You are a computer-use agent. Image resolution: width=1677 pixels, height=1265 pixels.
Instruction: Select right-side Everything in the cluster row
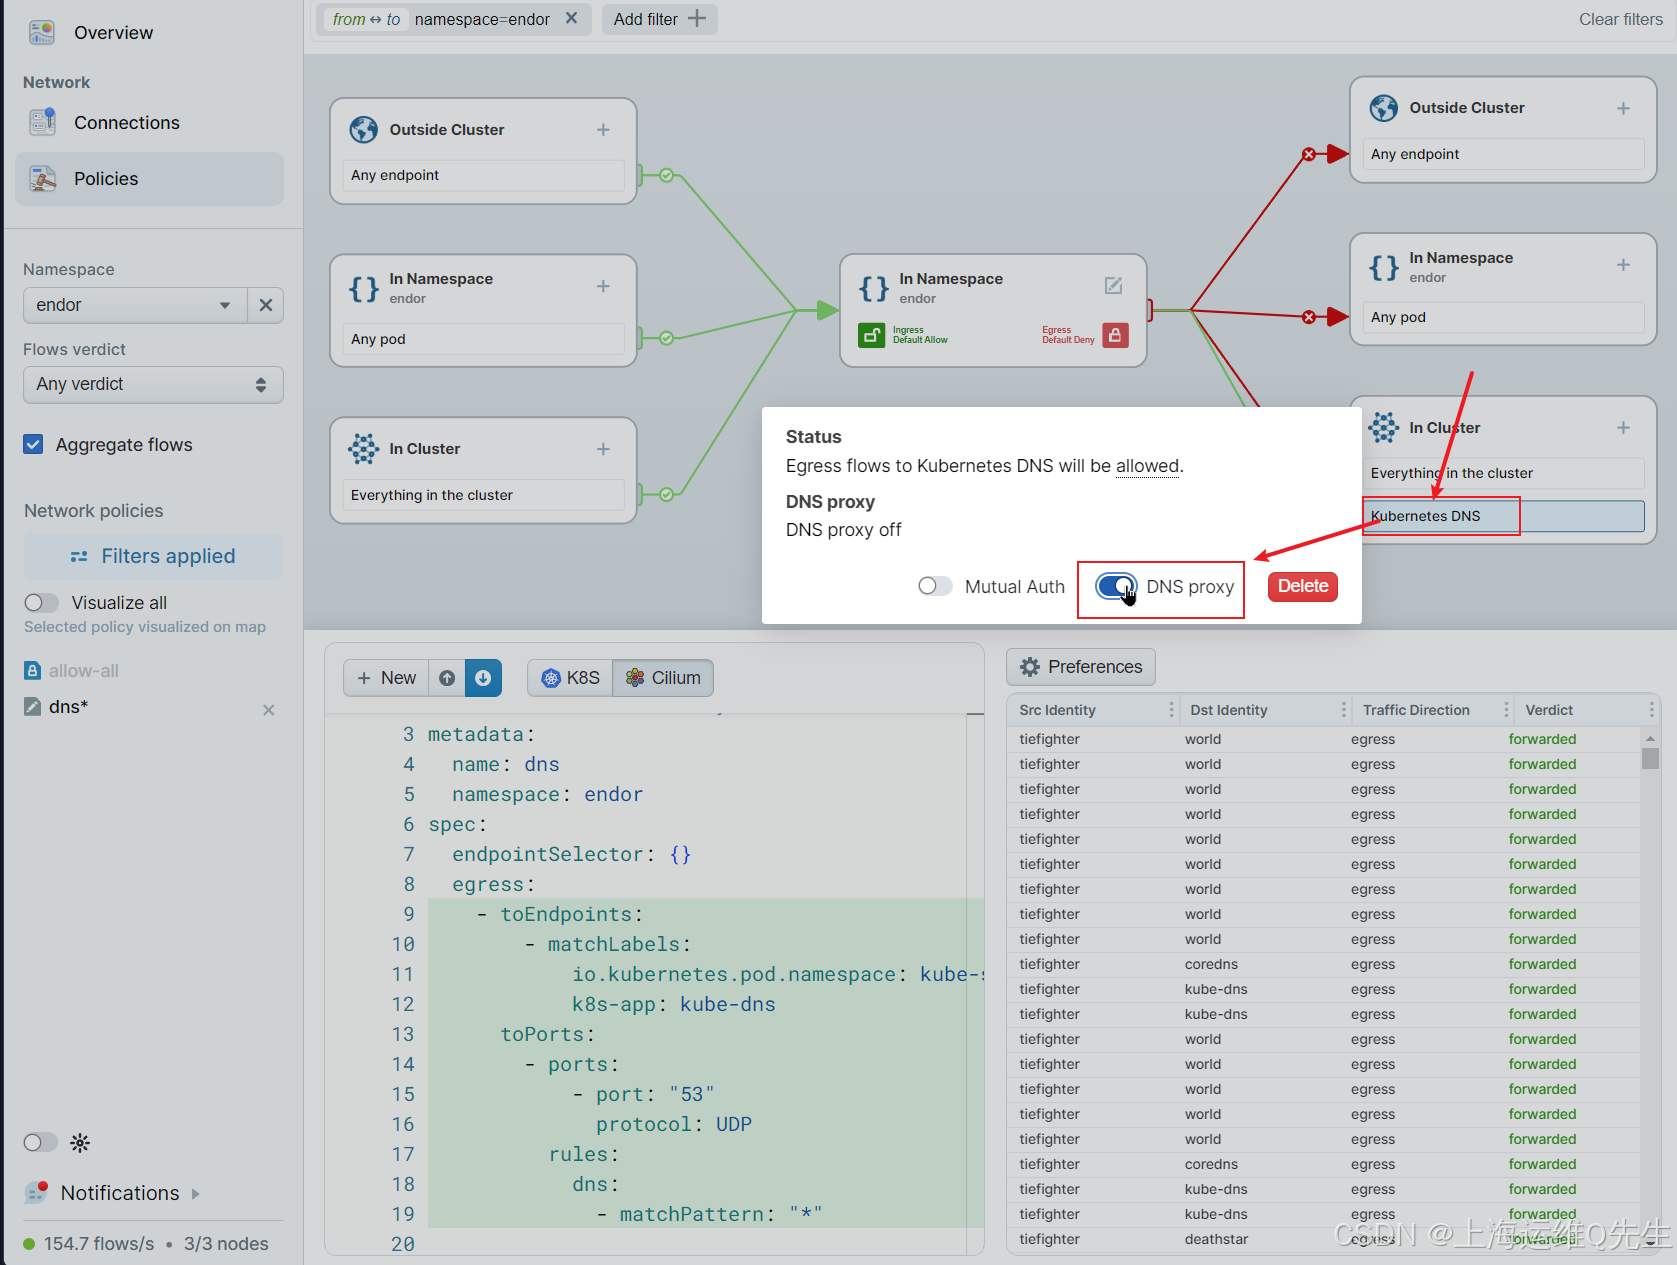coord(1503,473)
